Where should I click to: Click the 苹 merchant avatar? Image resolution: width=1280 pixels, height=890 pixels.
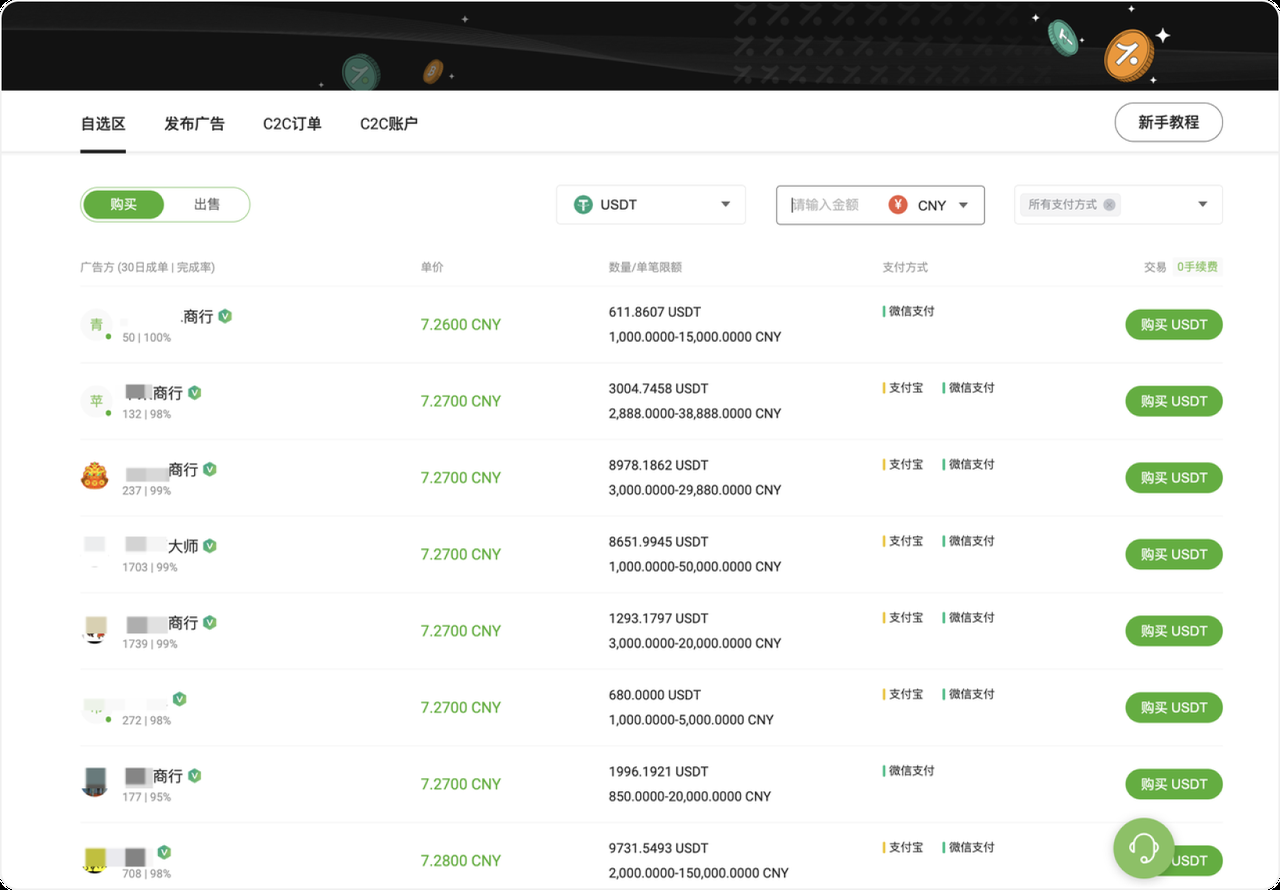click(x=96, y=401)
